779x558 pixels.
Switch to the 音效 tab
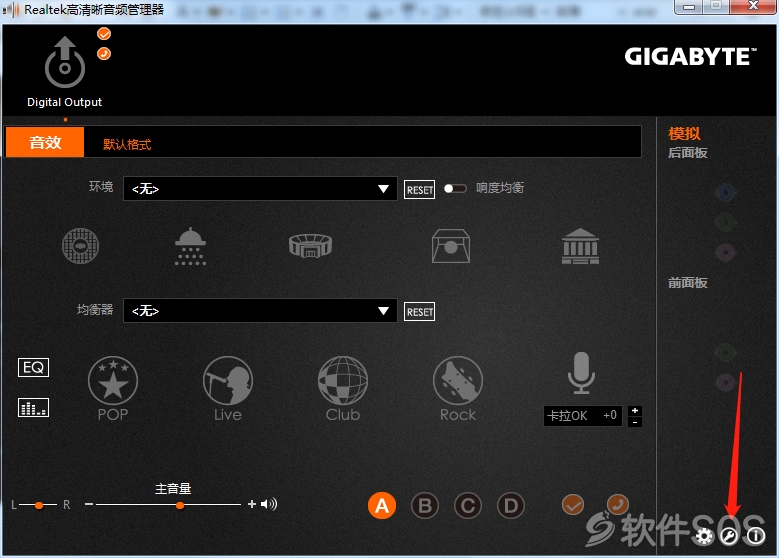45,142
